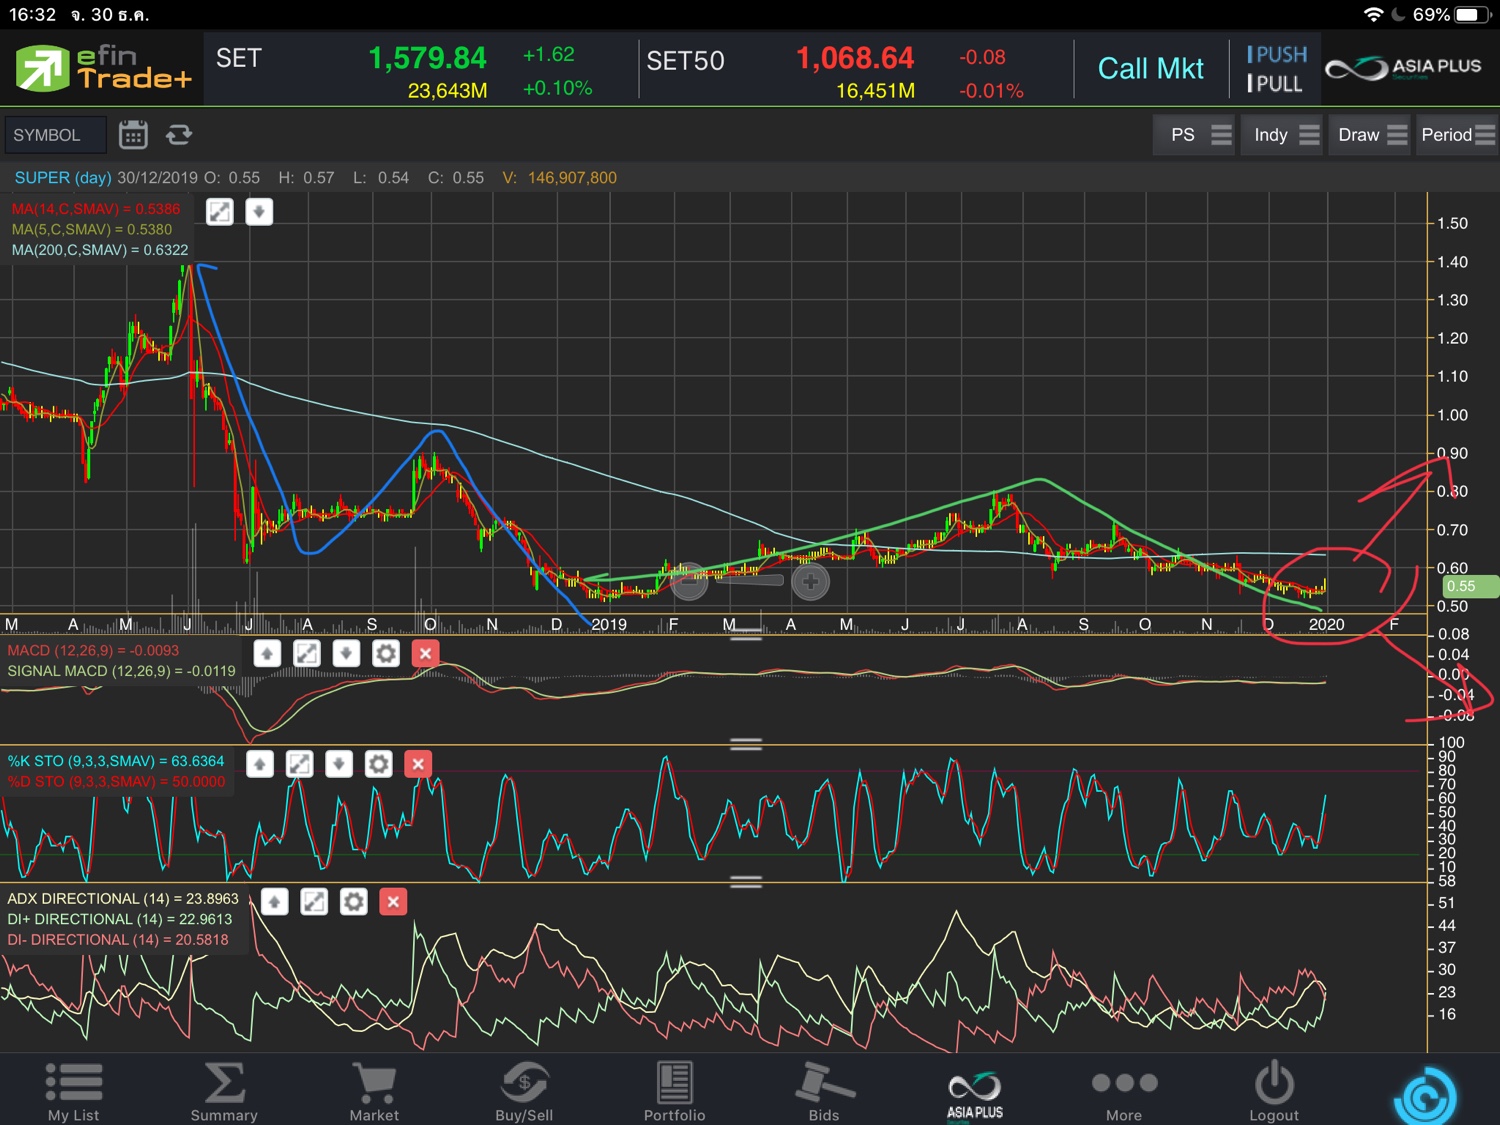Switch to PUSH streaming mode
The height and width of the screenshot is (1125, 1500).
1277,55
